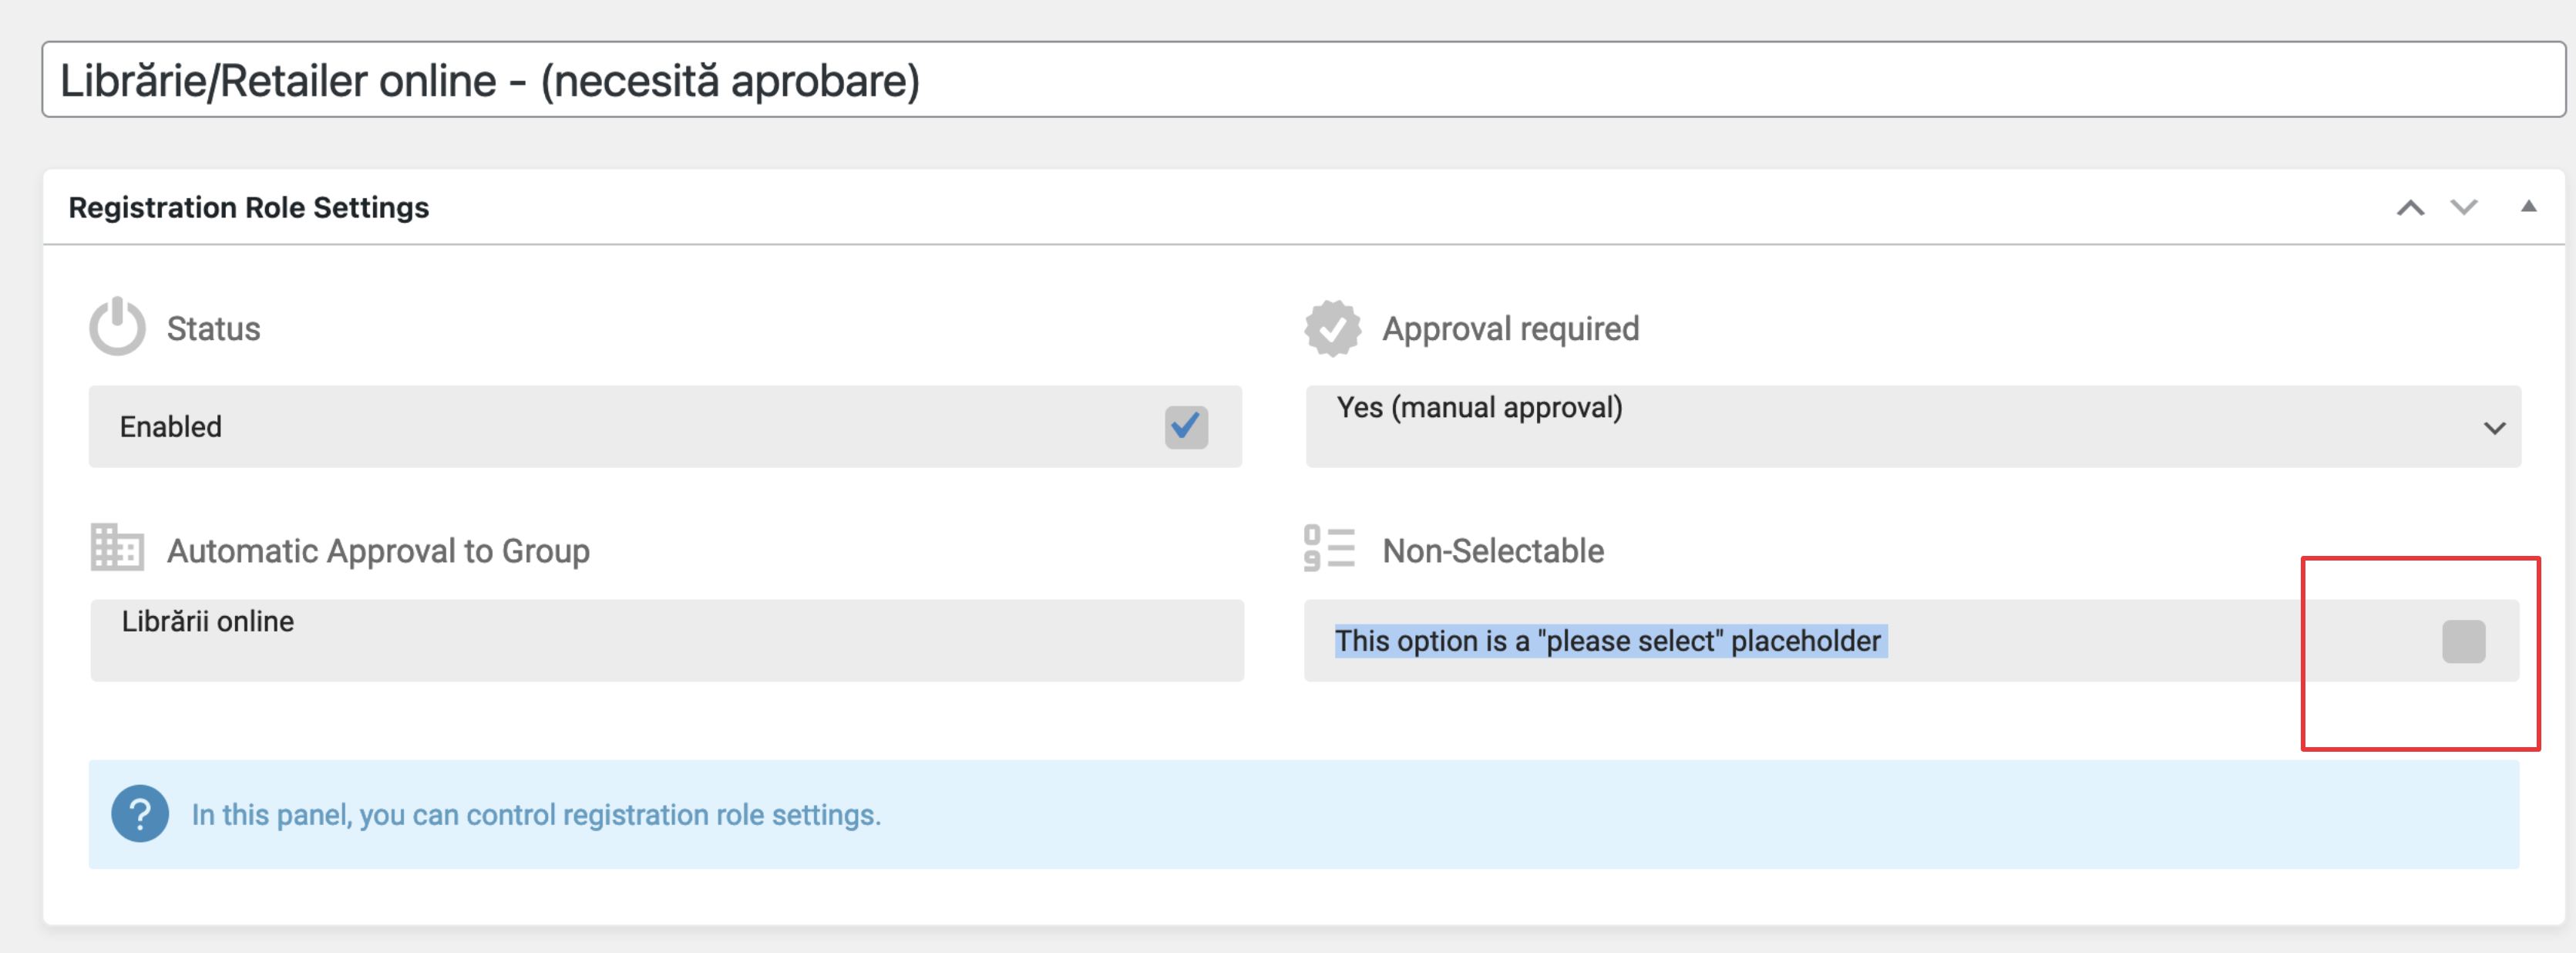Viewport: 2576px width, 953px height.
Task: Check the "please select" placeholder checkbox
Action: [x=2463, y=641]
